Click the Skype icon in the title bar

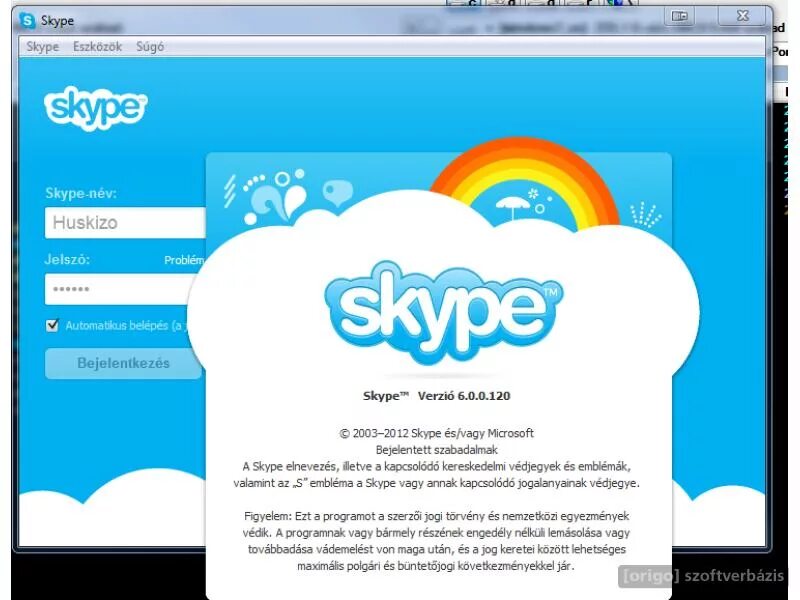click(25, 19)
